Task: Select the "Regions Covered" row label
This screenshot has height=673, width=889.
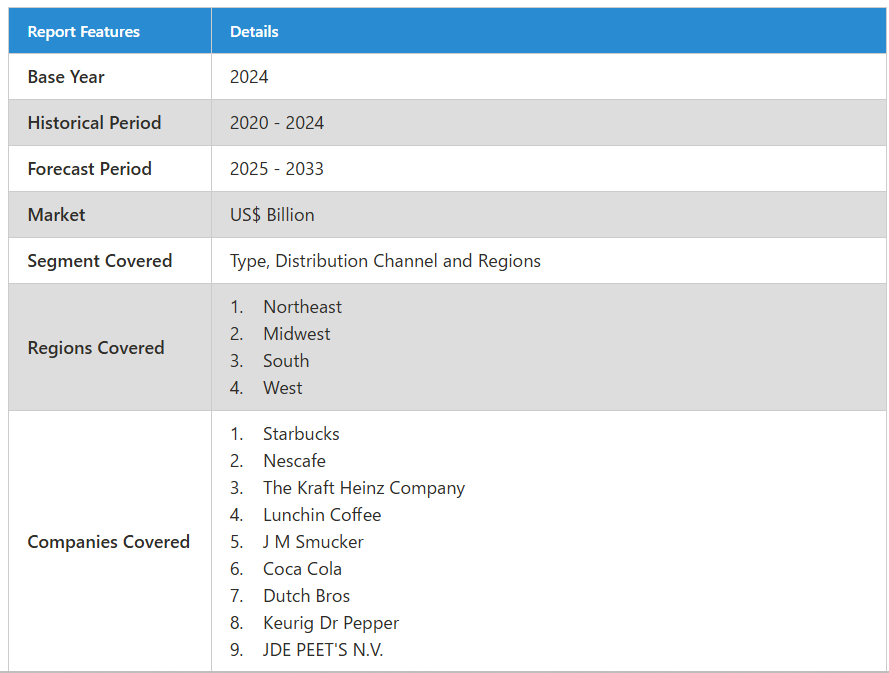Action: (96, 348)
